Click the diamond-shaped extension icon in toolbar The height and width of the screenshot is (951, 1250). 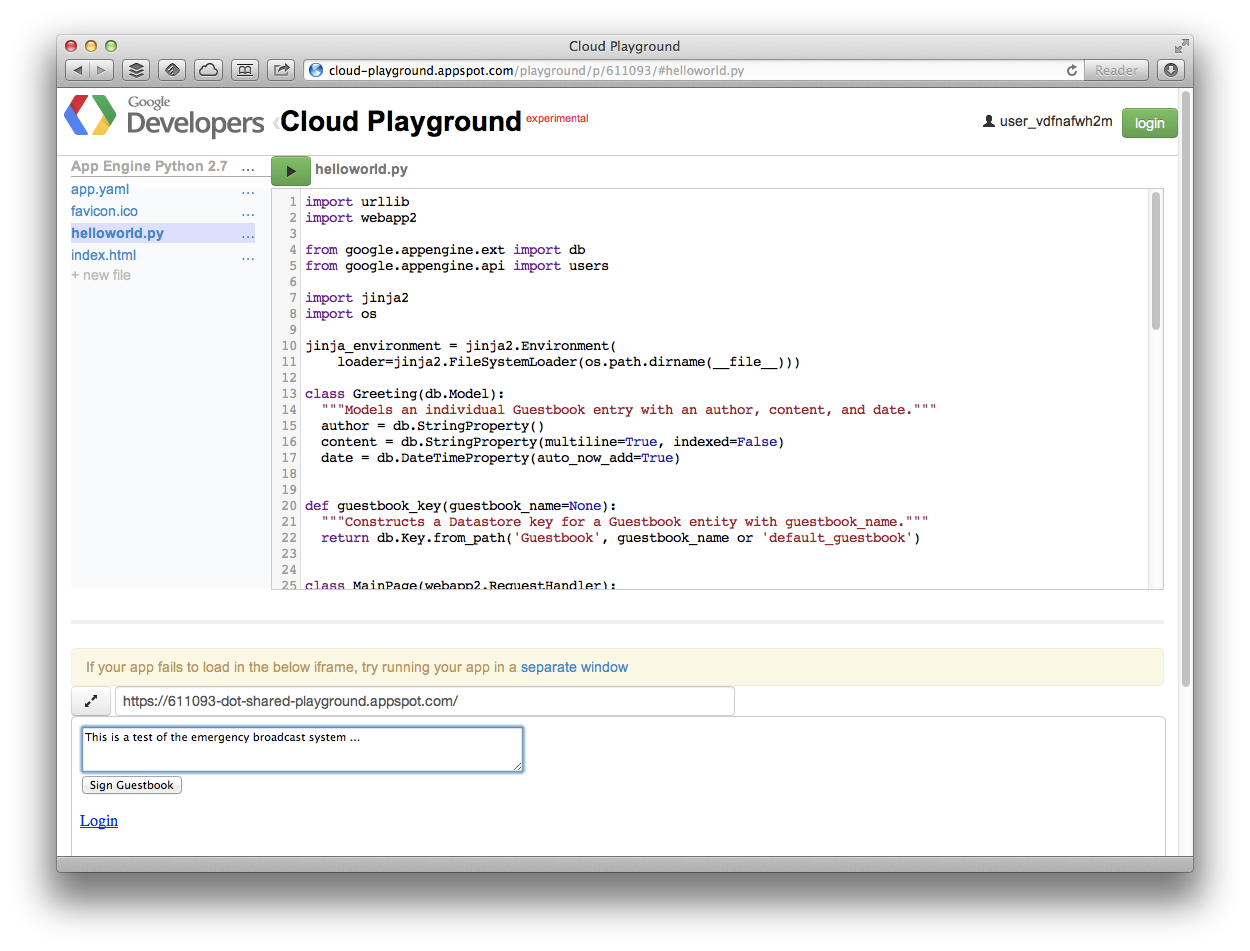coord(173,70)
